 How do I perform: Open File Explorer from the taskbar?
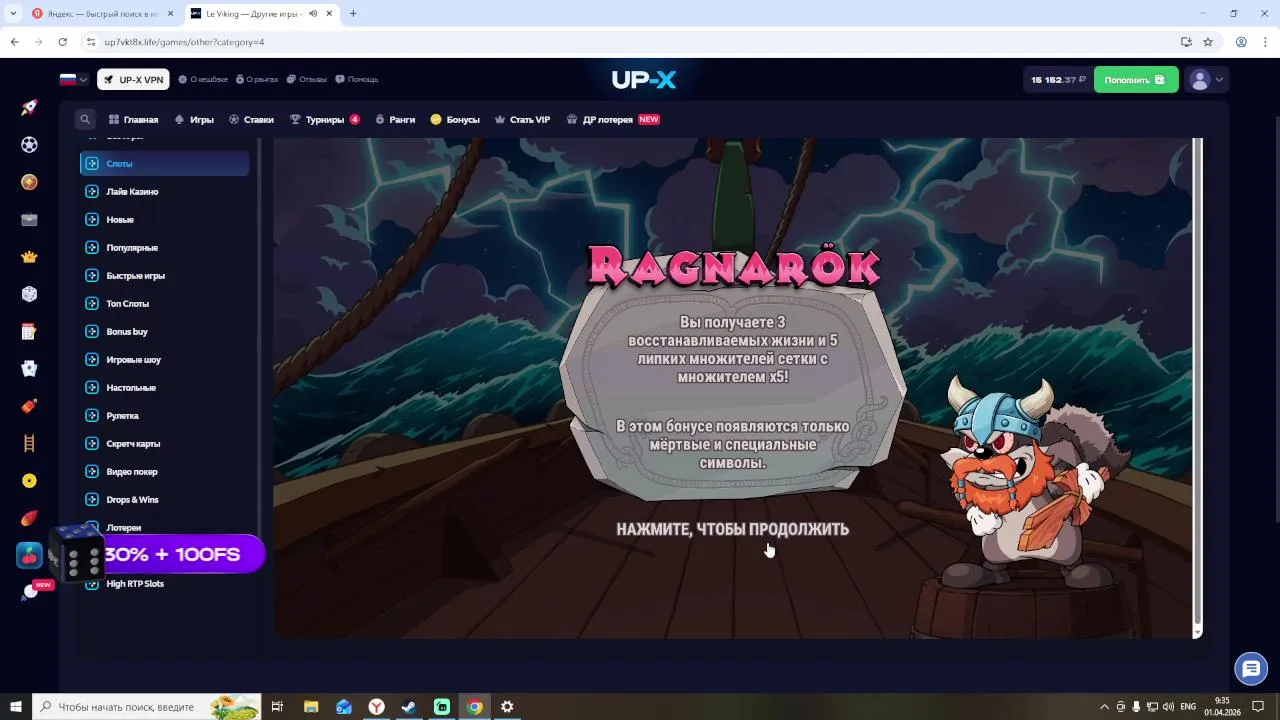tap(310, 707)
